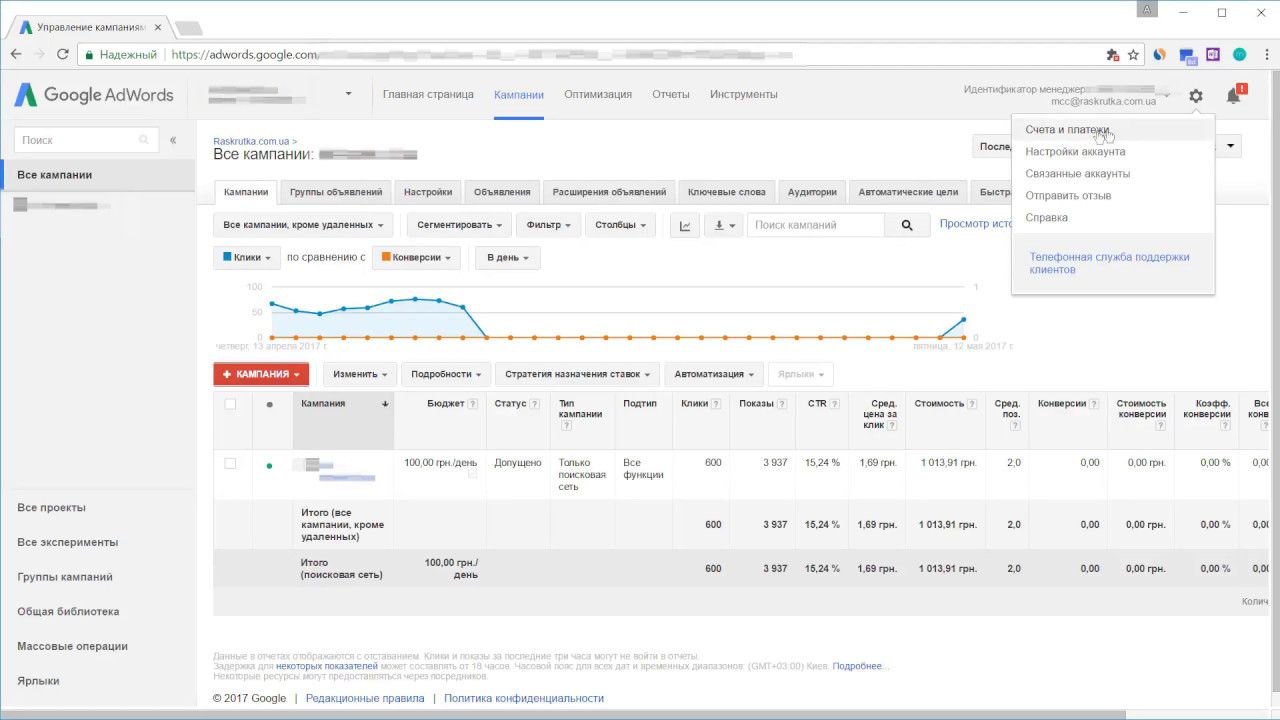Click the help icon under Бюджет column
Image resolution: width=1280 pixels, height=720 pixels.
point(472,404)
